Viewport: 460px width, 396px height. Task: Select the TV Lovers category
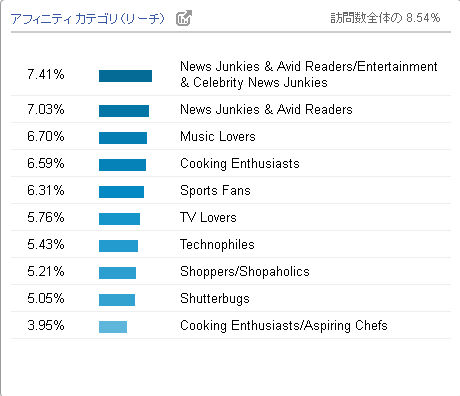(x=208, y=218)
